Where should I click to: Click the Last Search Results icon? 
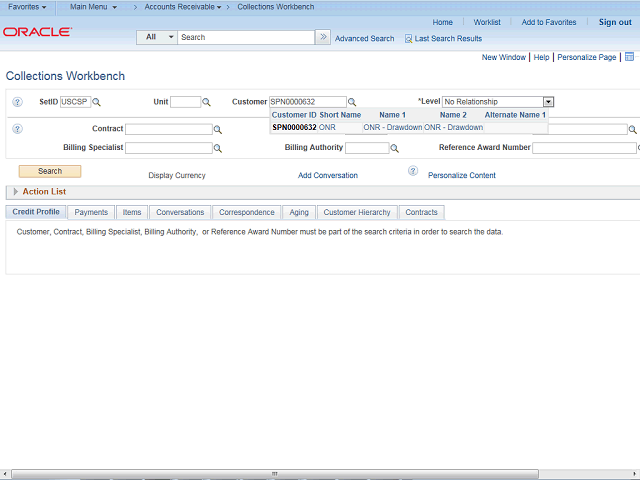[408, 39]
